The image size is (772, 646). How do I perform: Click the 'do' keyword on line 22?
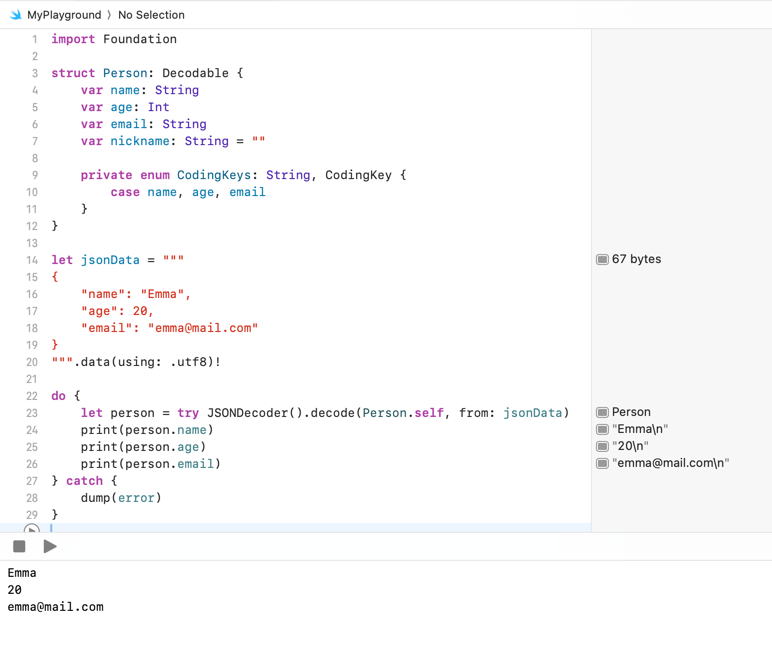(59, 396)
